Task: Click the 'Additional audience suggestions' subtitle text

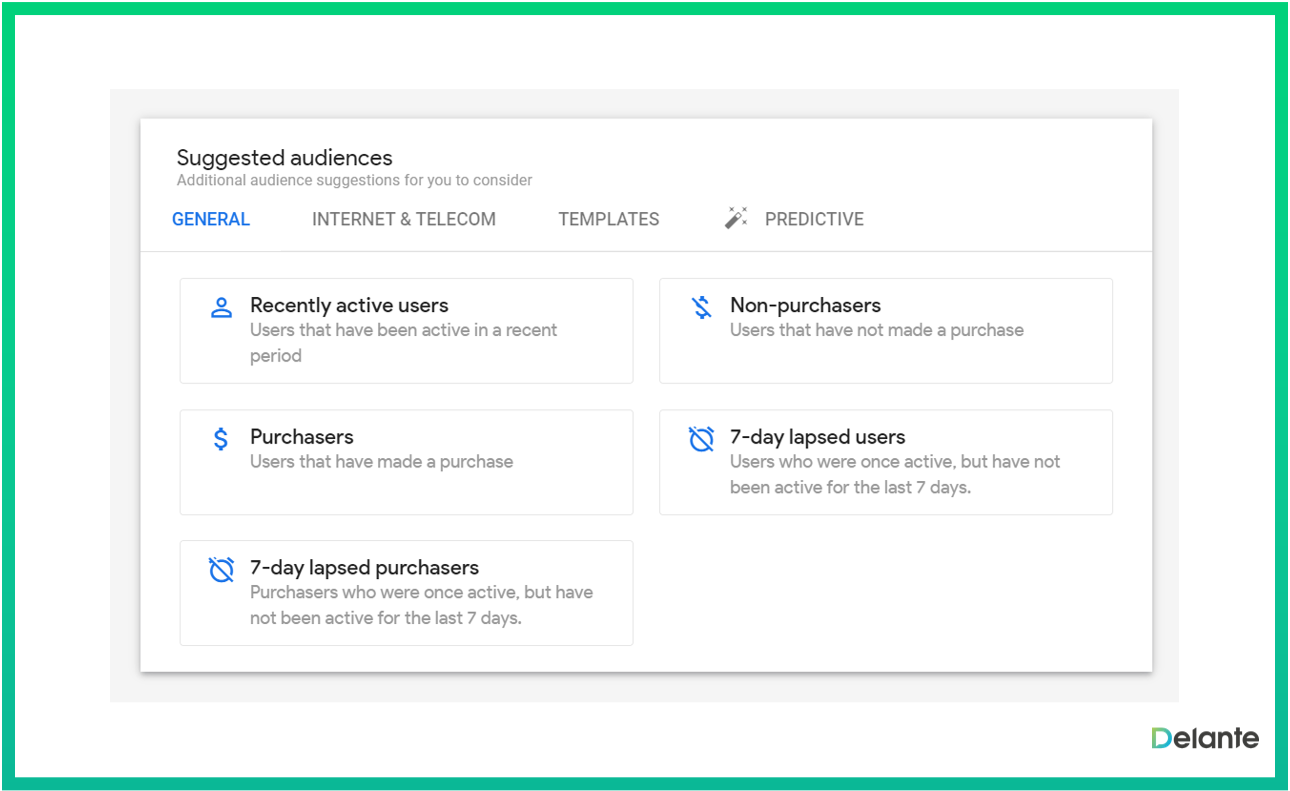Action: (x=354, y=181)
